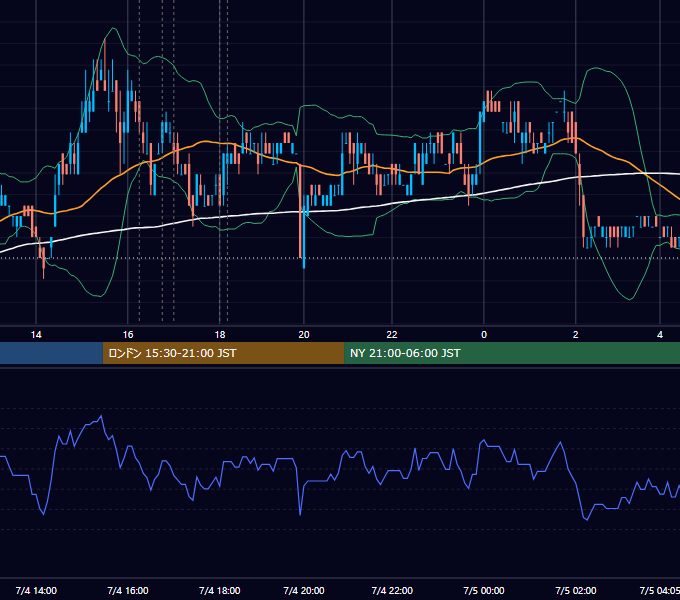Click the 18 hour label on price chart axis
This screenshot has width=680, height=600.
tap(220, 335)
